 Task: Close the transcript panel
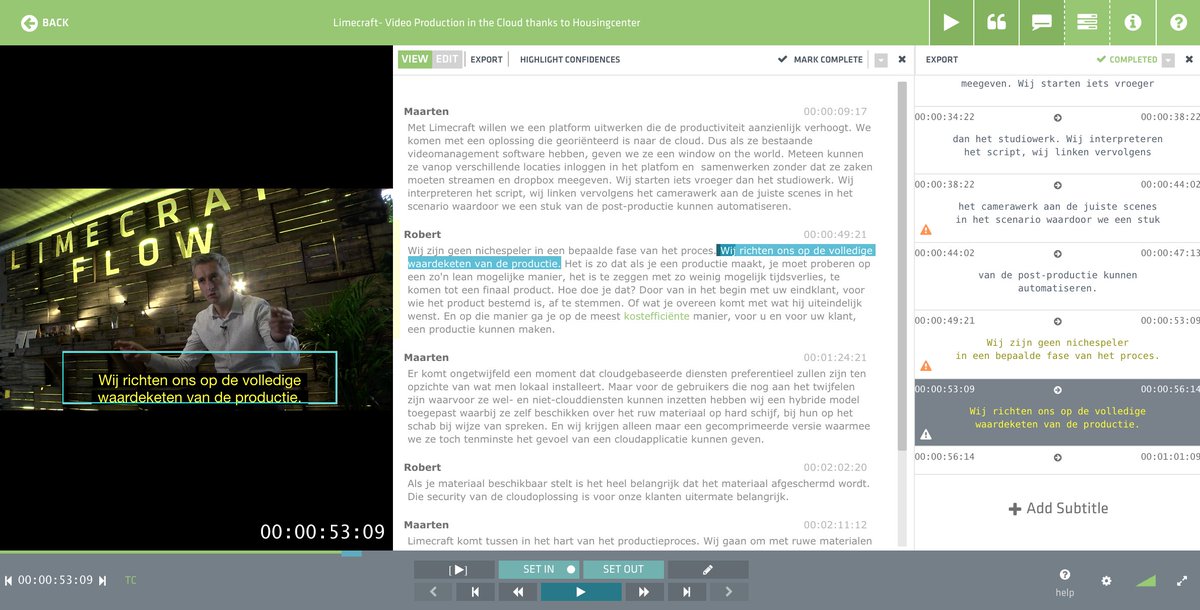(x=902, y=59)
